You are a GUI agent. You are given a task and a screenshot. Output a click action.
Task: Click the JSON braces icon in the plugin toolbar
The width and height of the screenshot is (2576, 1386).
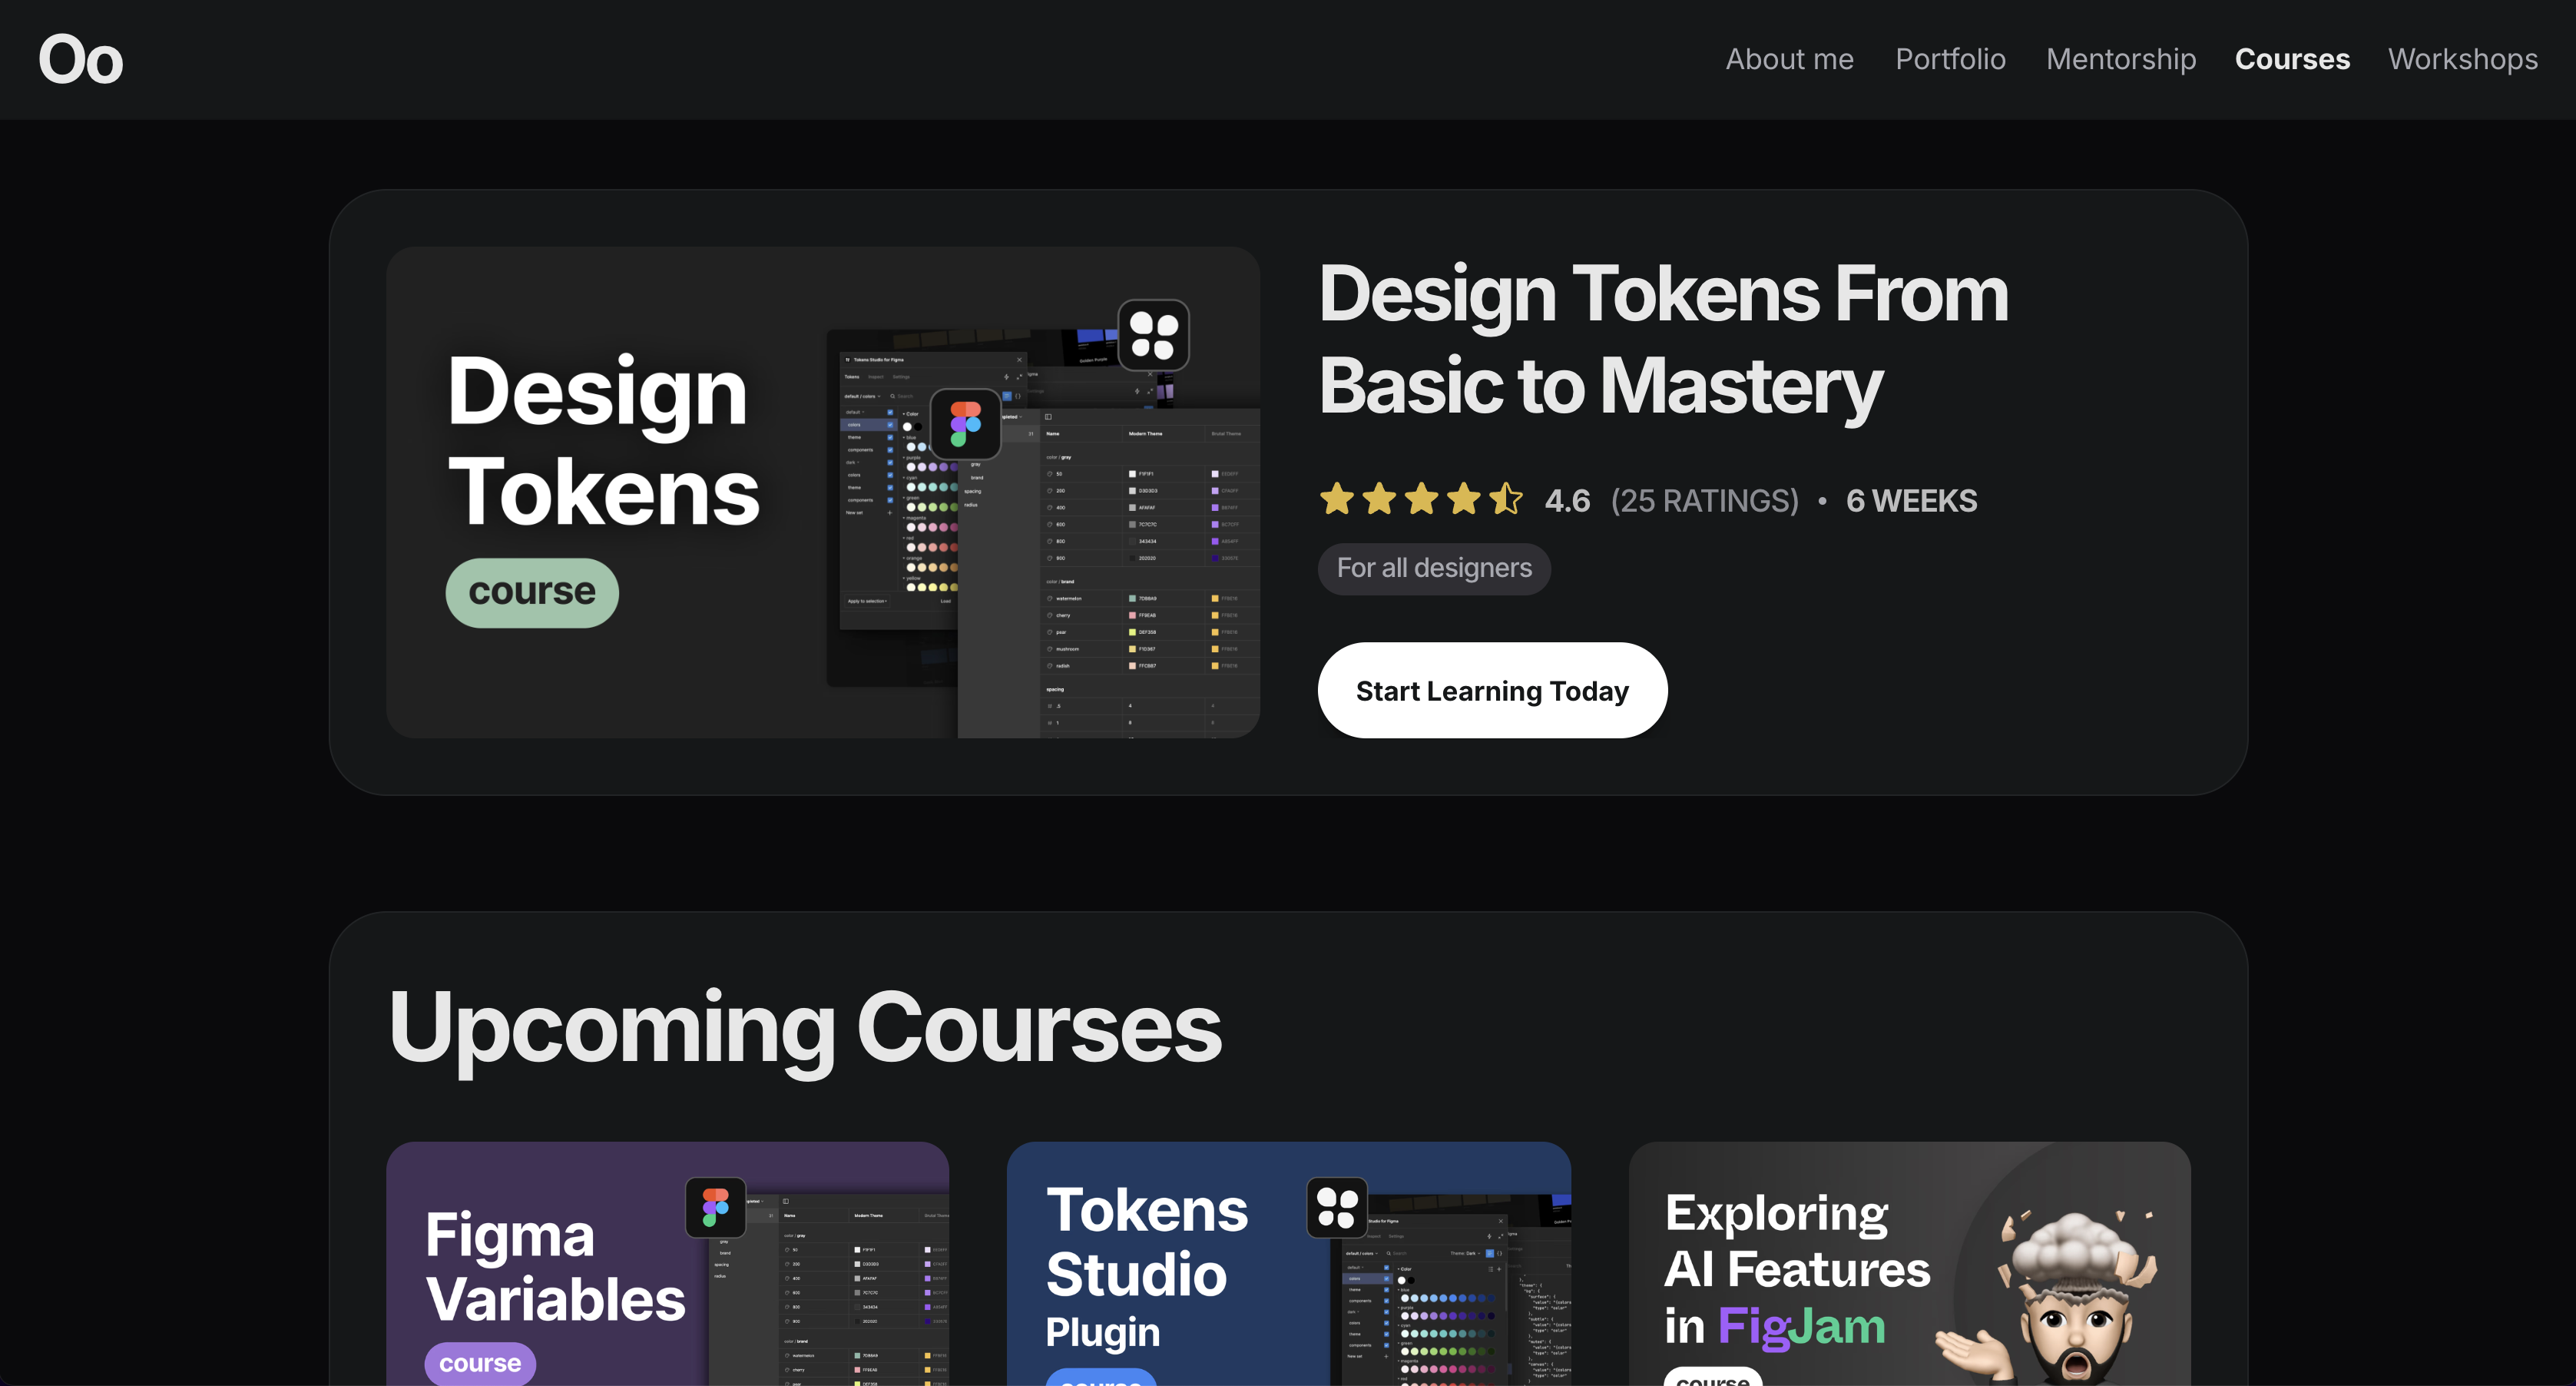(x=1018, y=397)
